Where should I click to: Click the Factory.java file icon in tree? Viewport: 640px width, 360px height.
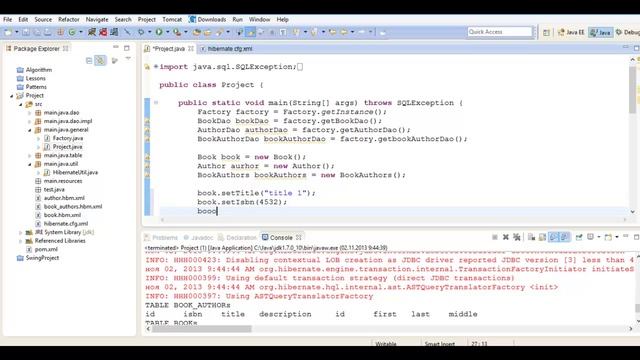tap(47, 138)
